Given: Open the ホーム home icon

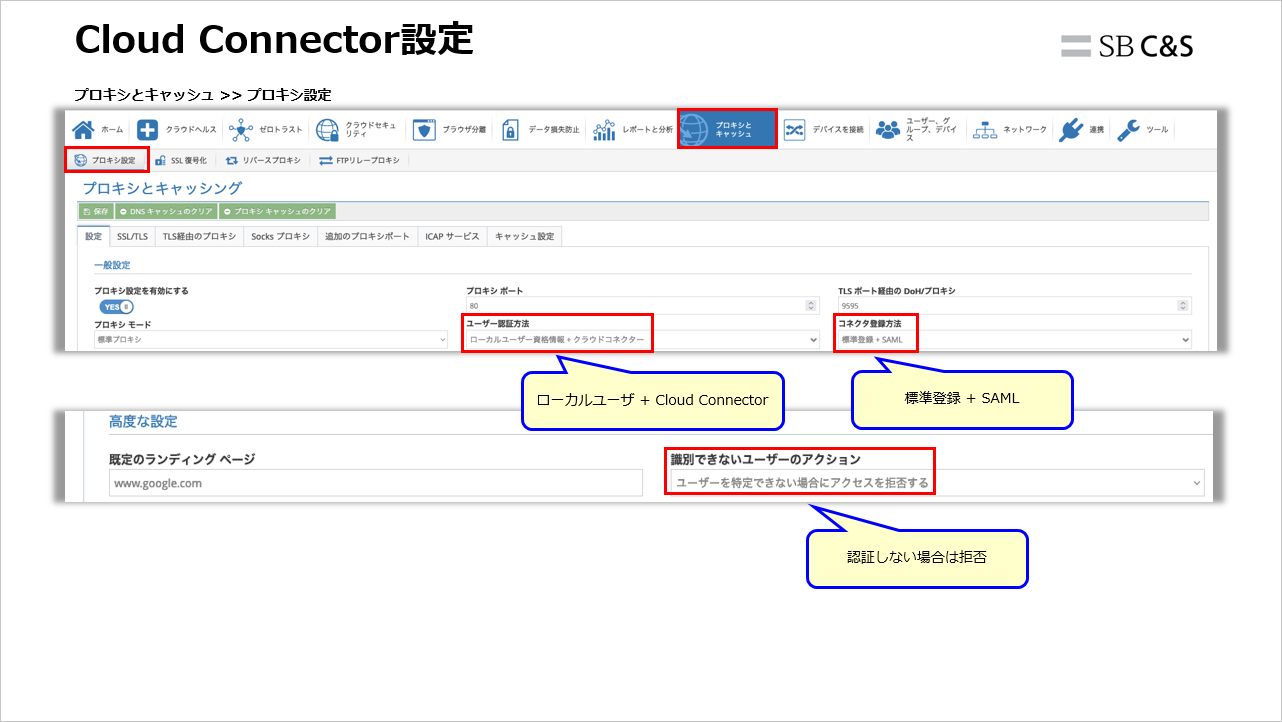Looking at the screenshot, I should pos(84,130).
